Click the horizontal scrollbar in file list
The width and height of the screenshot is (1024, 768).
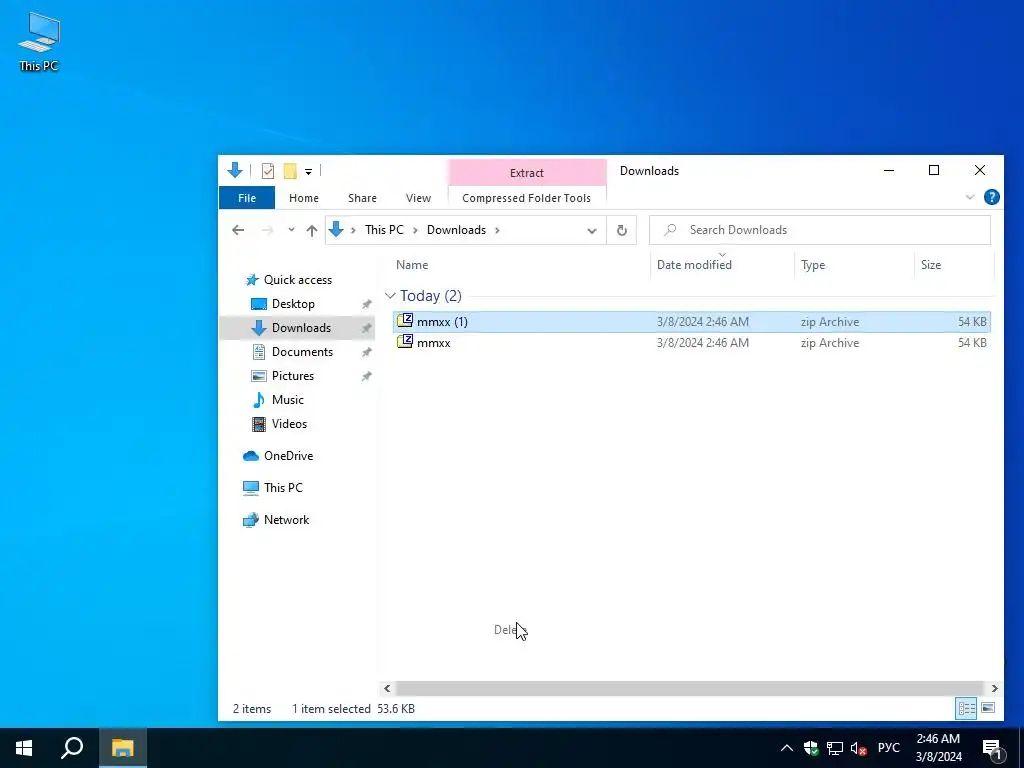[x=690, y=688]
